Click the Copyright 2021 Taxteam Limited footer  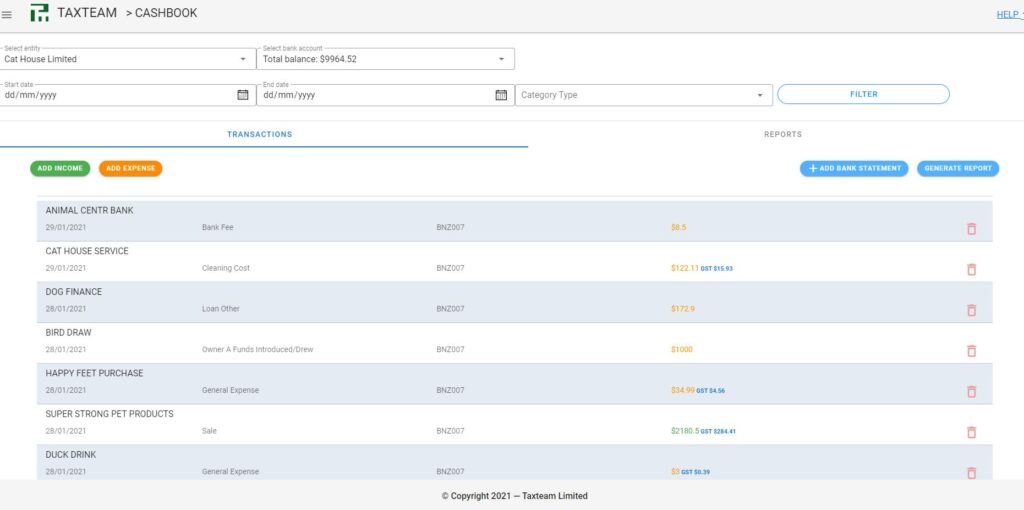pyautogui.click(x=515, y=496)
